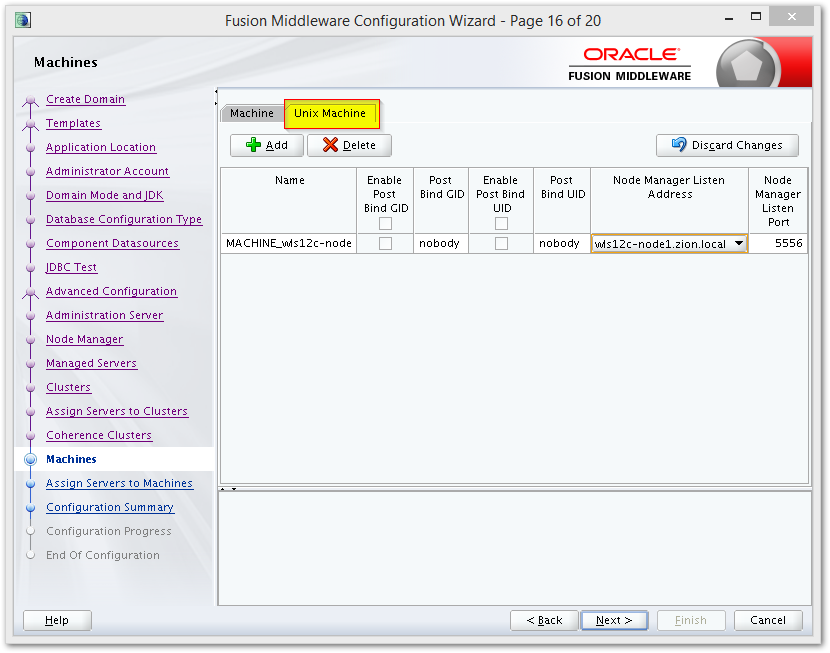
Task: Click the red X Delete icon
Action: pos(330,145)
